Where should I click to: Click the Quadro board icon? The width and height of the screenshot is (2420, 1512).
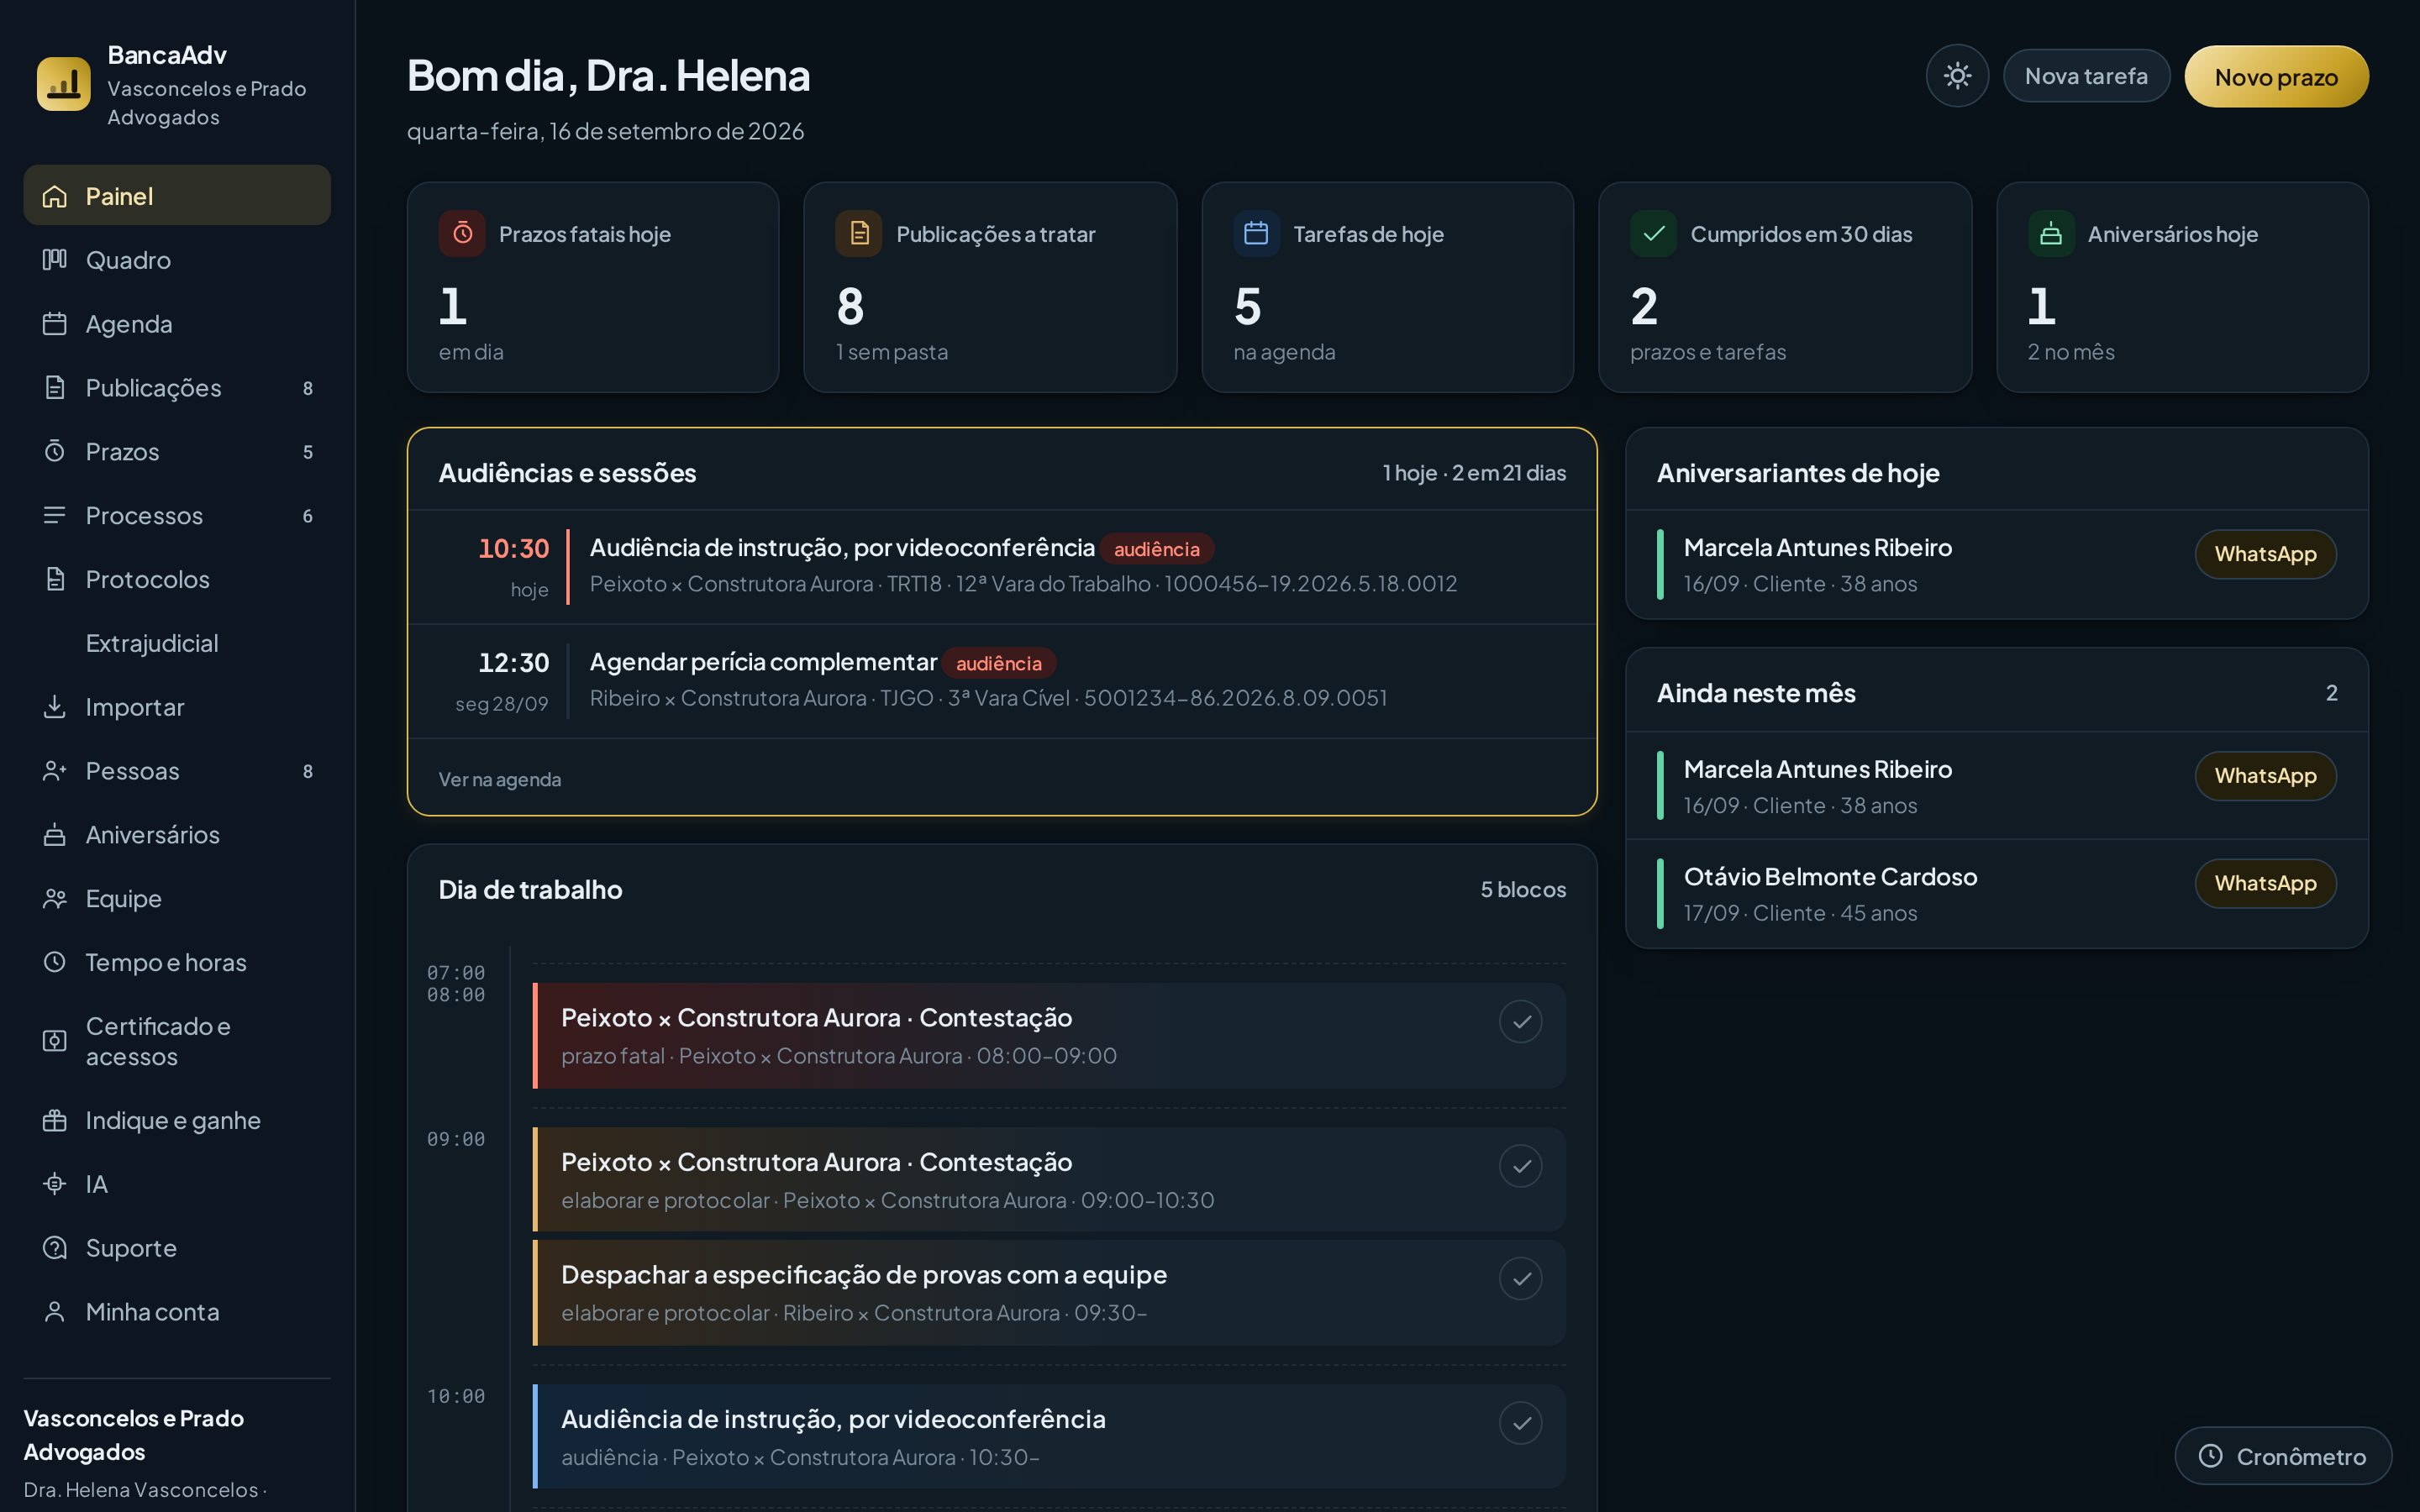(x=55, y=260)
